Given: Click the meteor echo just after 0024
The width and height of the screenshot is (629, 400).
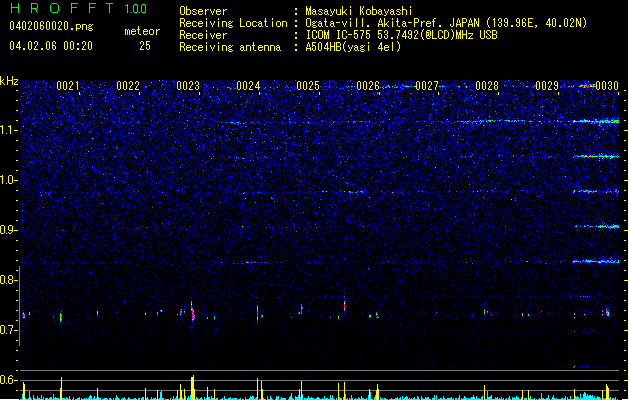Looking at the screenshot, I should [x=258, y=313].
